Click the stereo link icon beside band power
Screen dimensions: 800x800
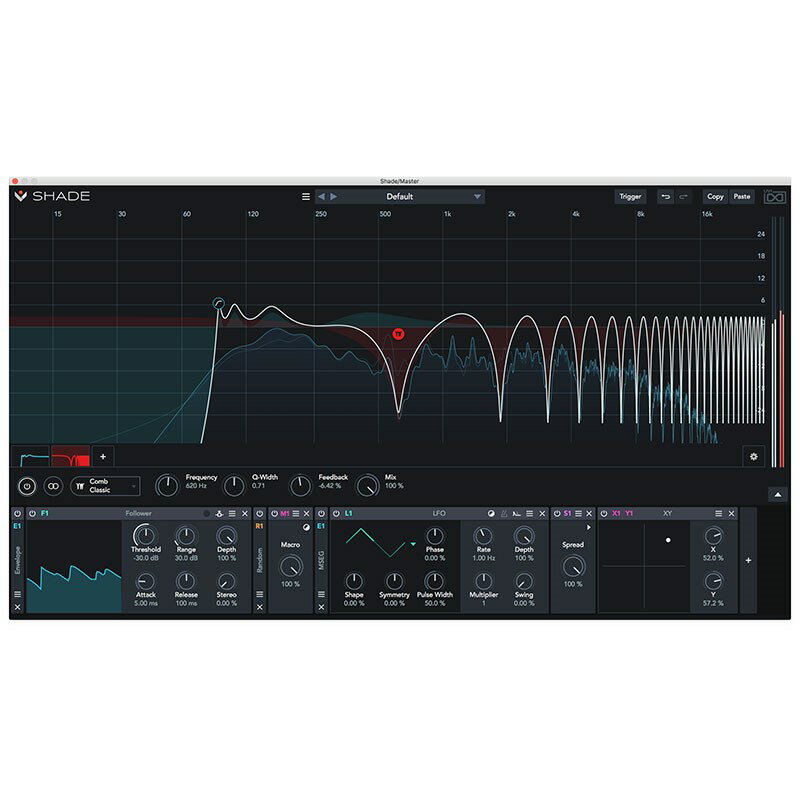(53, 485)
